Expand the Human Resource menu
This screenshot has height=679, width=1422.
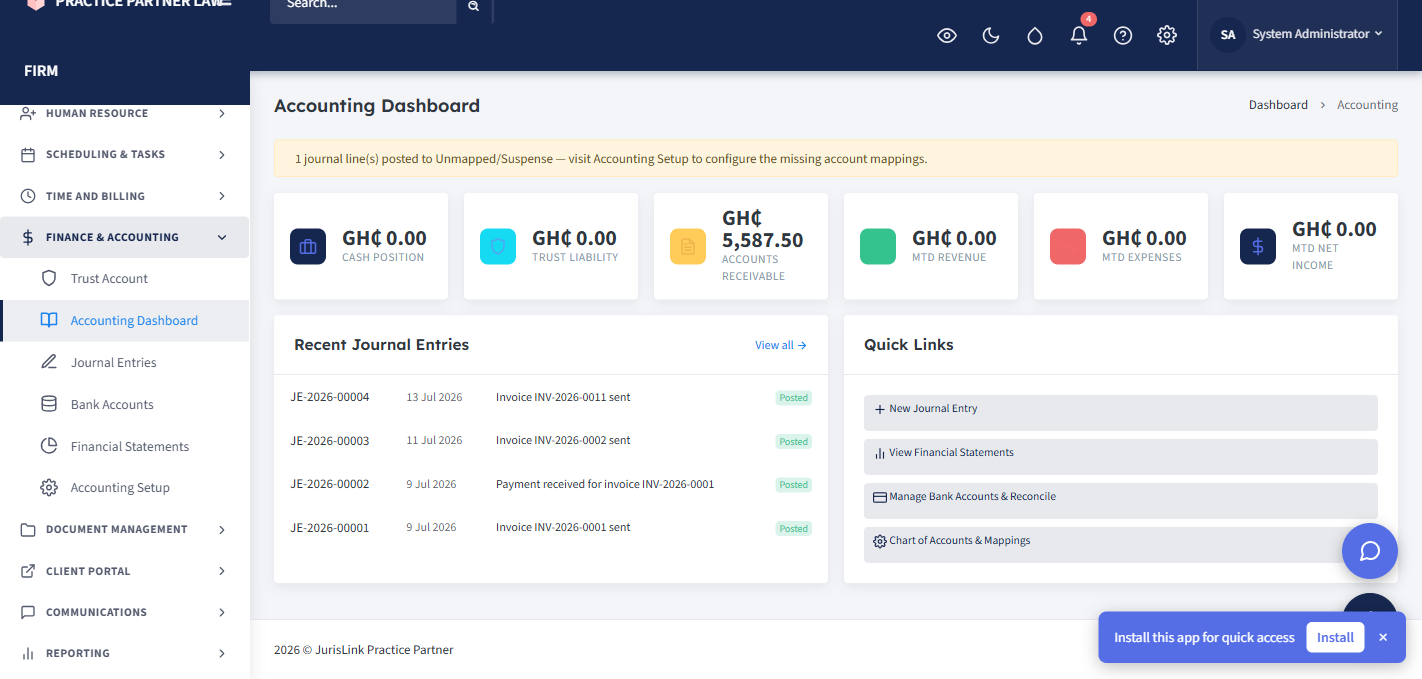(124, 113)
